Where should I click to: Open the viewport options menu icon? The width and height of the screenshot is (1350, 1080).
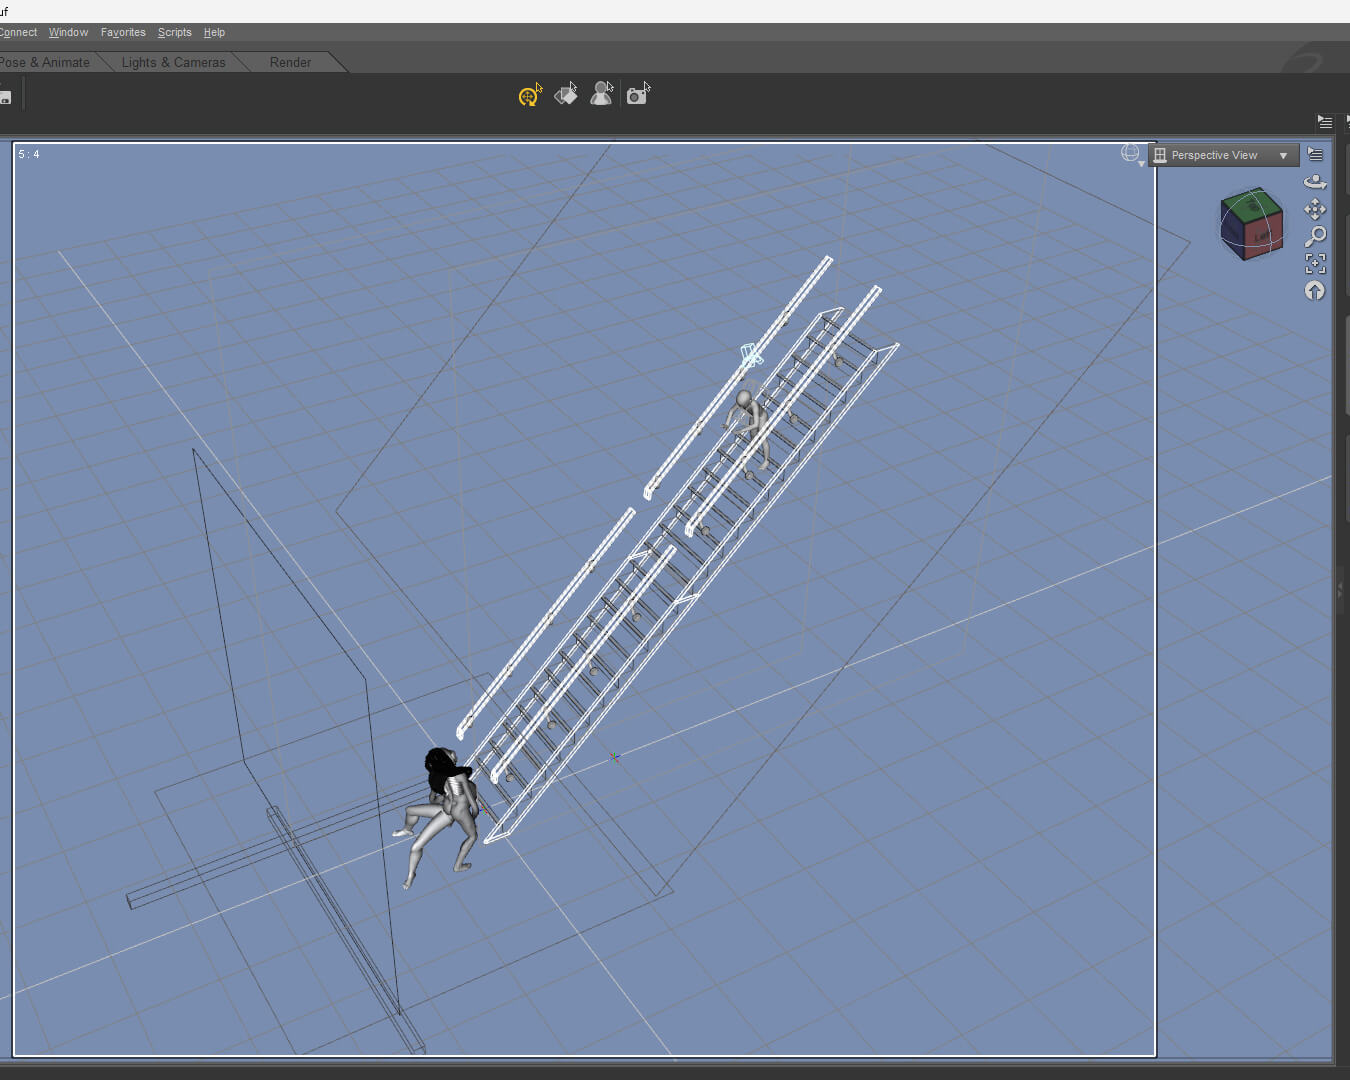(1315, 155)
